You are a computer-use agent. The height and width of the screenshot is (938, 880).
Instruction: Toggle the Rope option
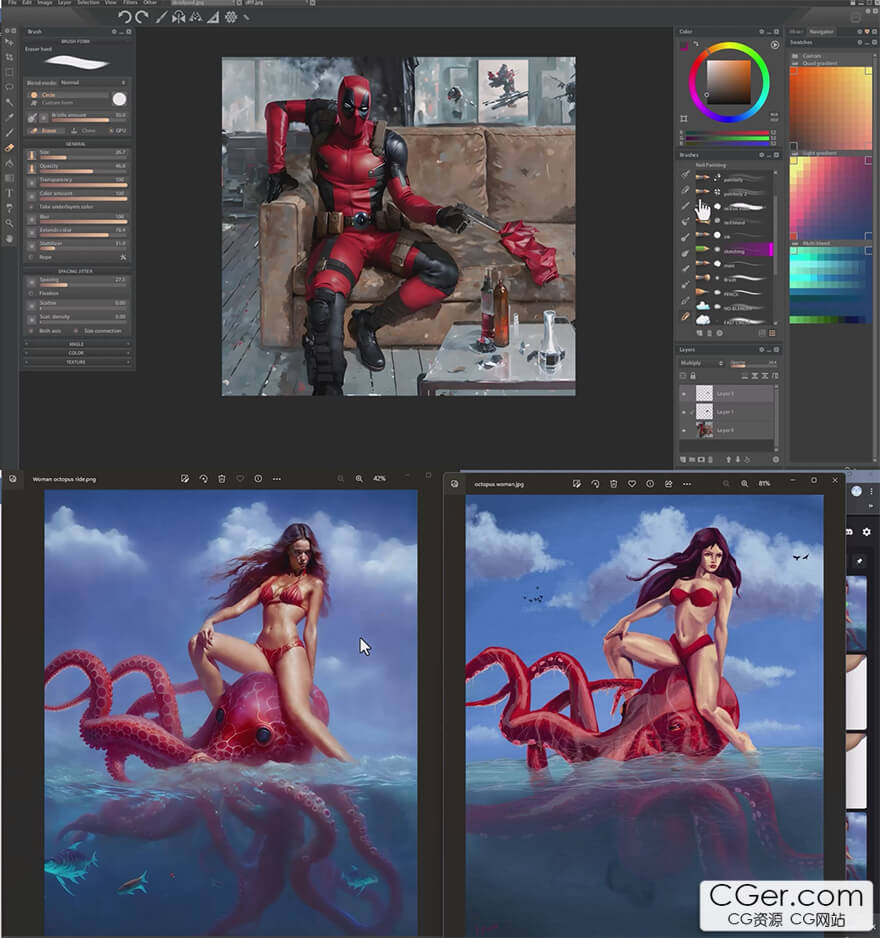41,257
